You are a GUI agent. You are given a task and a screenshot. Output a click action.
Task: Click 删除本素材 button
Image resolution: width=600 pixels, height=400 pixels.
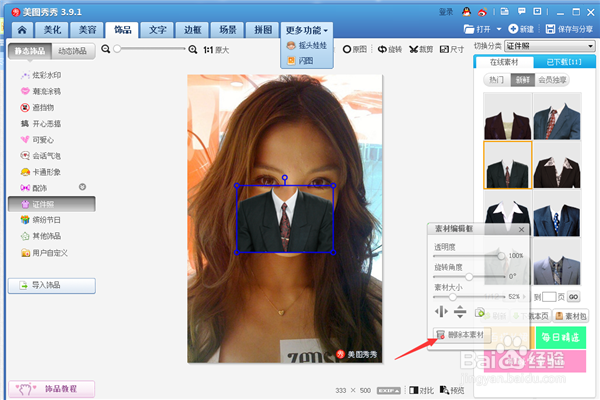(461, 335)
